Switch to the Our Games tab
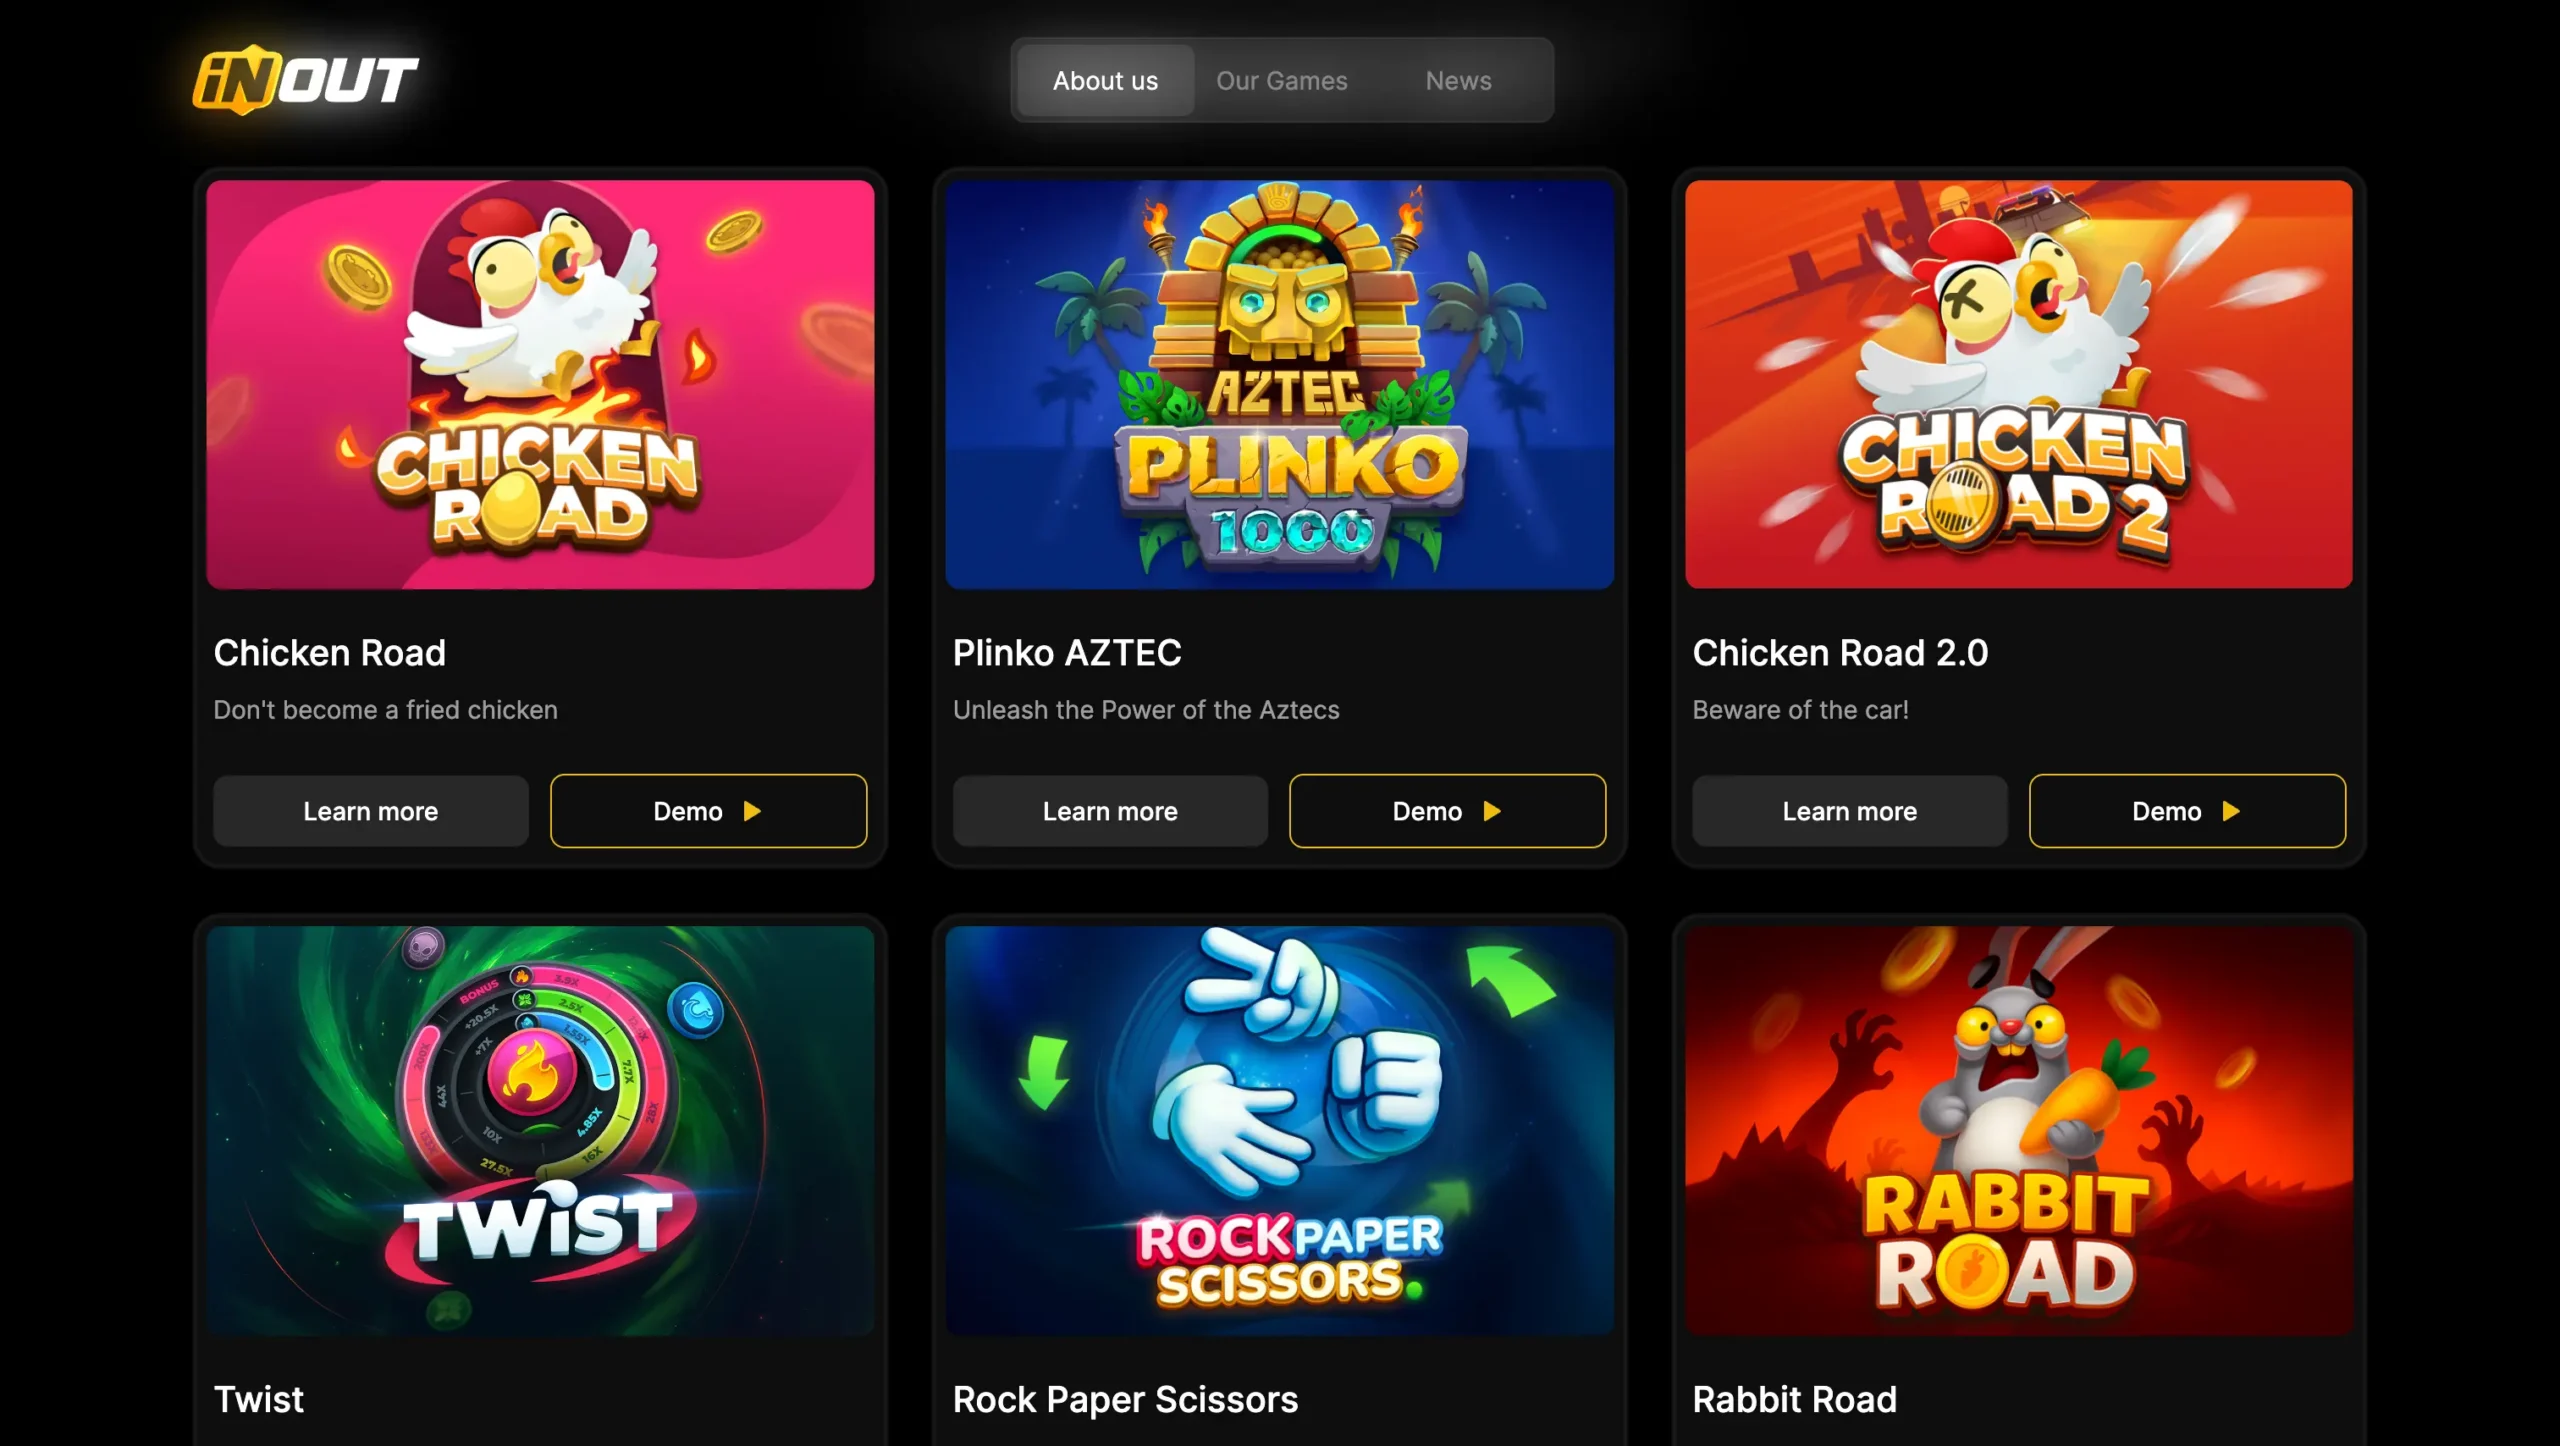This screenshot has height=1446, width=2560. 1281,80
